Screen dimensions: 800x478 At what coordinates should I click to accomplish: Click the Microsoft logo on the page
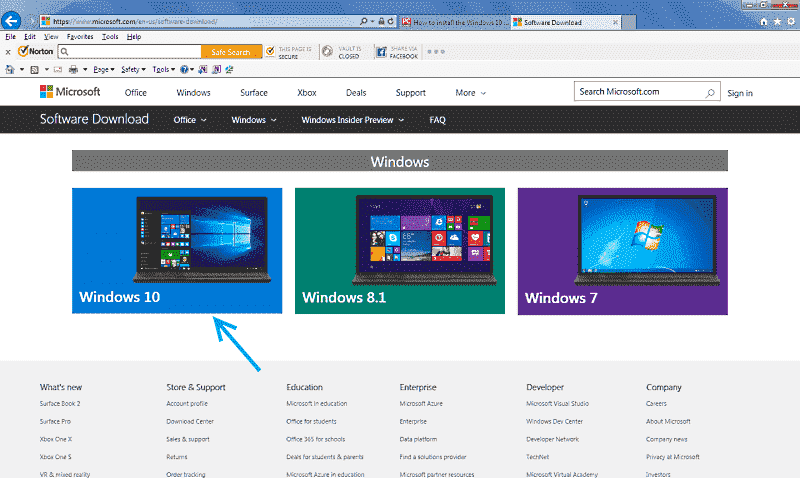point(70,92)
